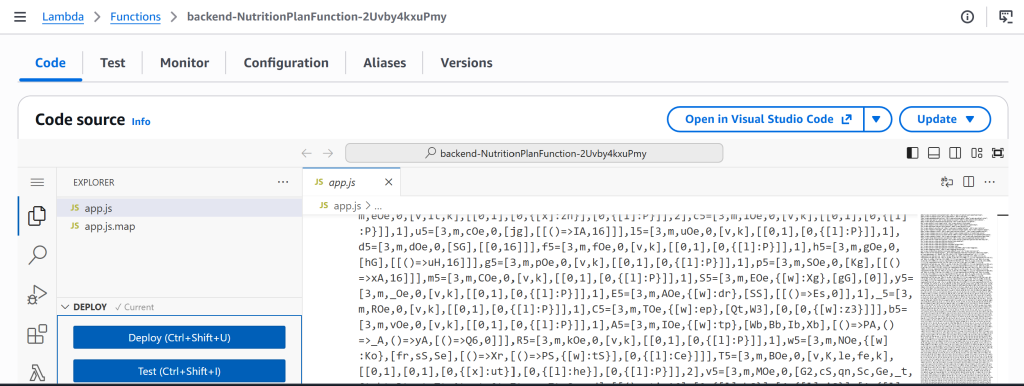Toggle the primary side bar layout icon
Image resolution: width=1024 pixels, height=386 pixels.
point(912,153)
